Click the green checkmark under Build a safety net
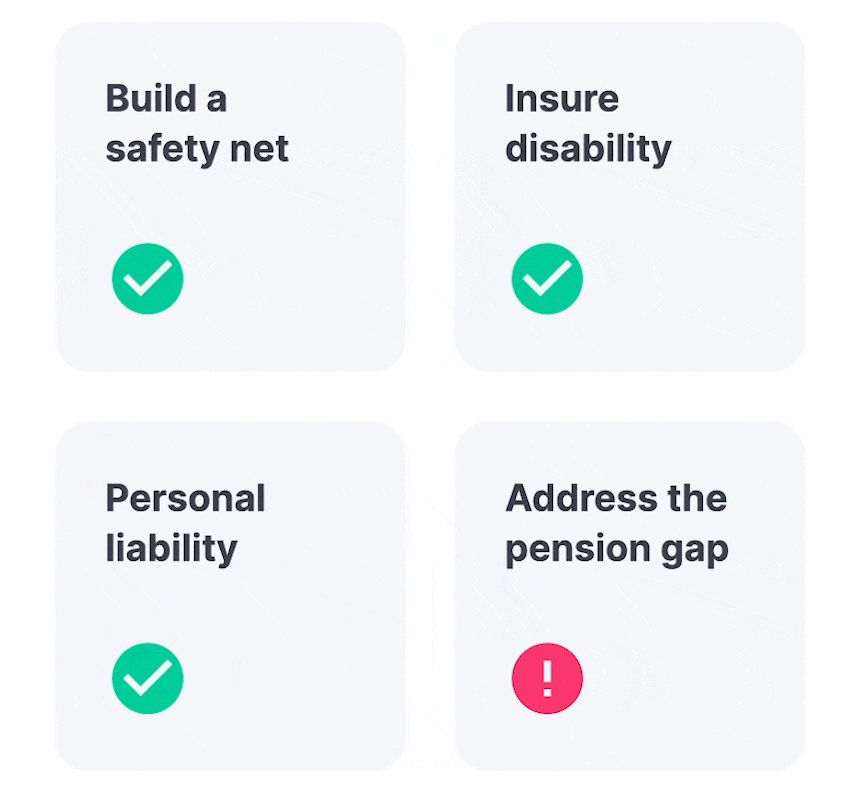This screenshot has width=860, height=800. pyautogui.click(x=148, y=279)
